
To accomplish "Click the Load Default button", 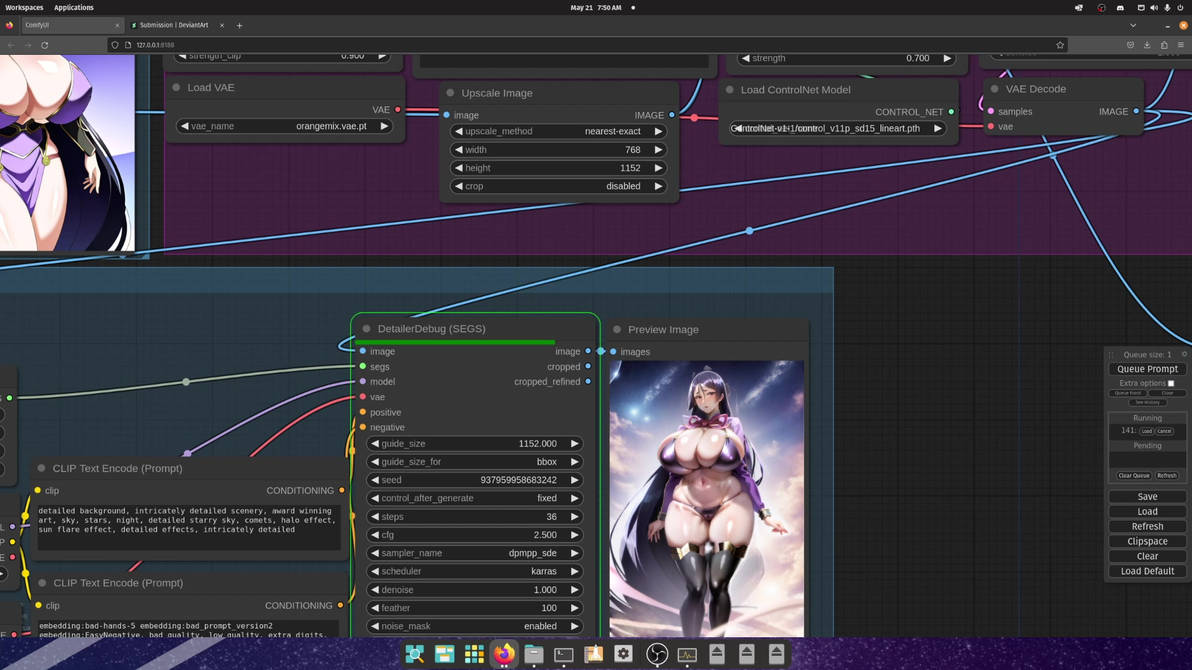I will 1147,571.
